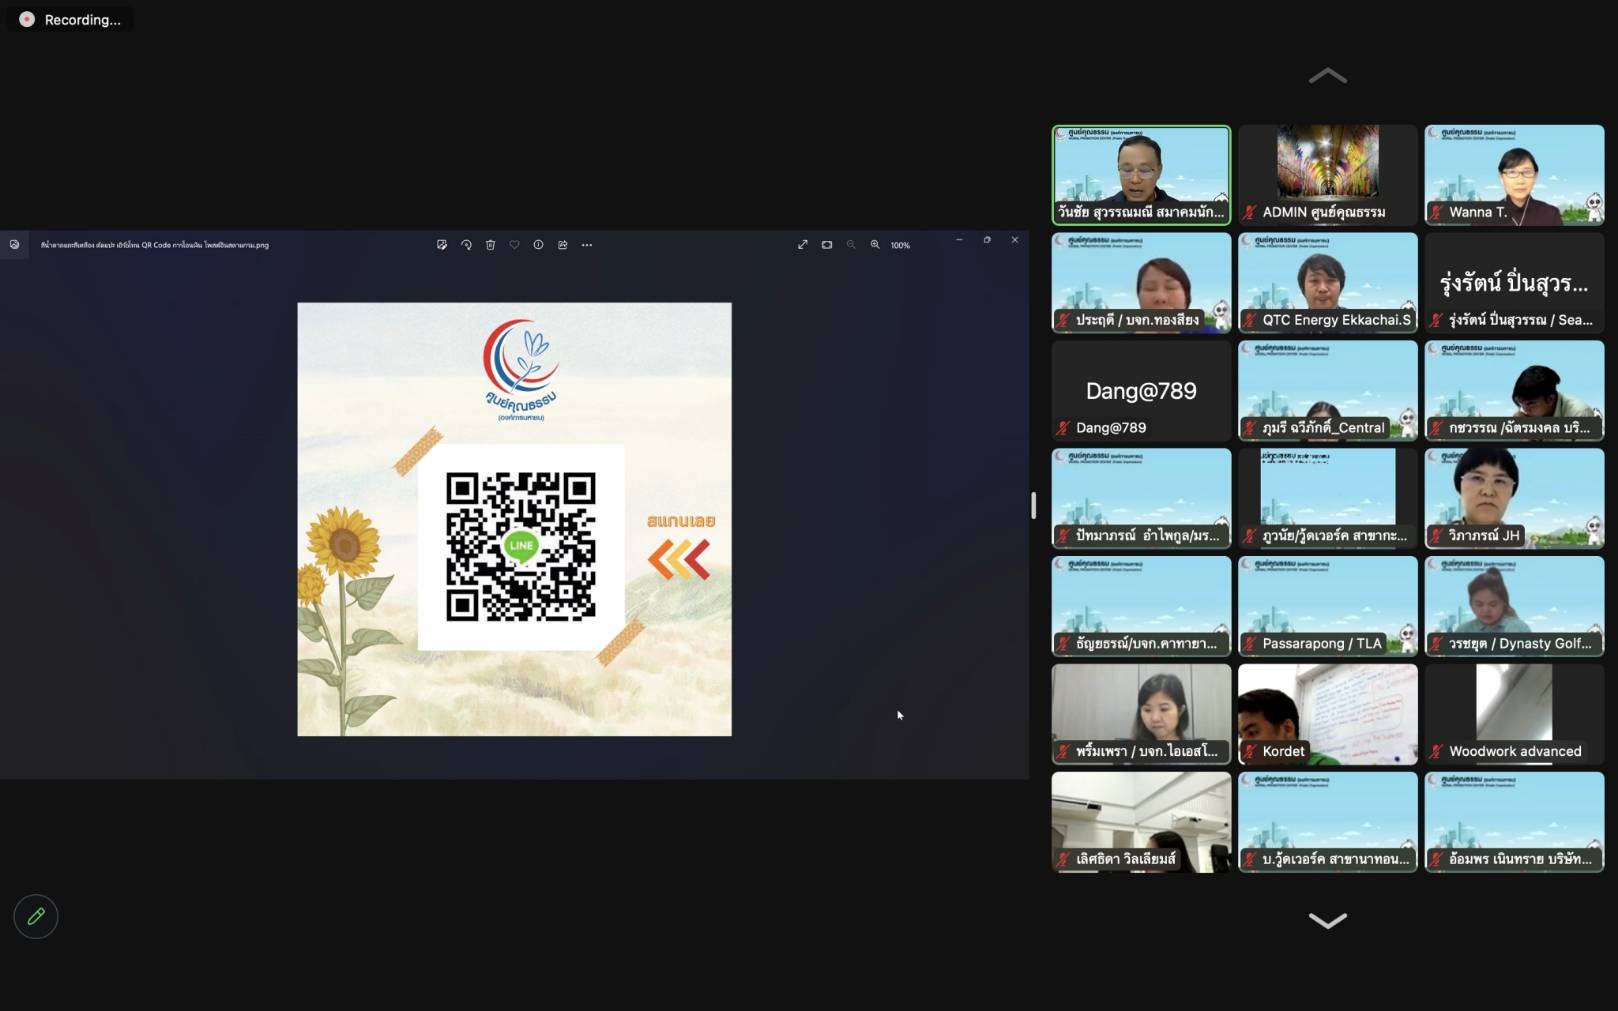This screenshot has width=1618, height=1011.
Task: Click muted mic icon on ADMIN ศูนย์คุณธรรม tile
Action: 1250,212
